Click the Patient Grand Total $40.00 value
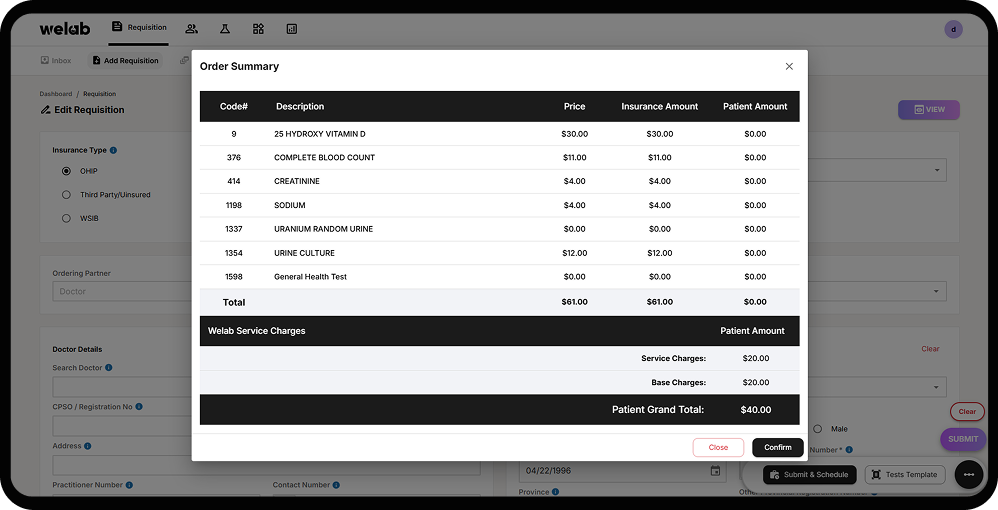998x510 pixels. (756, 410)
